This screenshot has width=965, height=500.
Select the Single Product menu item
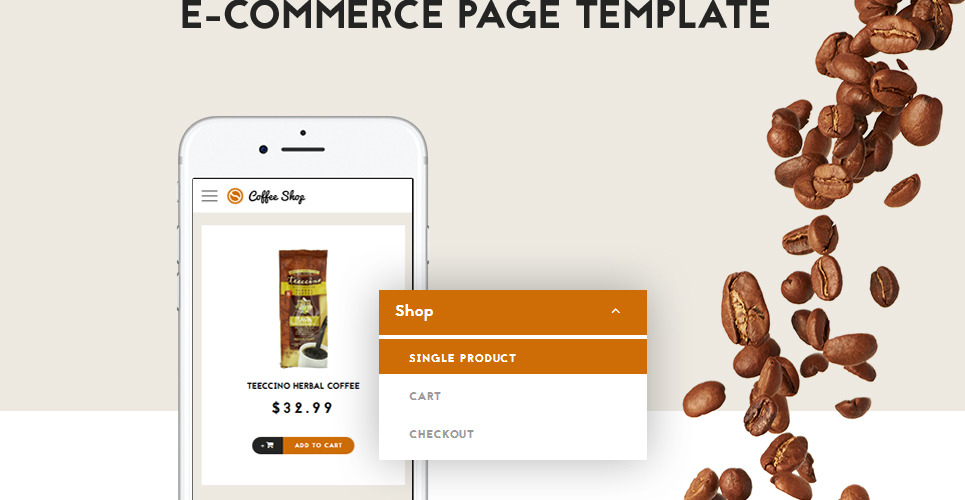[x=513, y=358]
